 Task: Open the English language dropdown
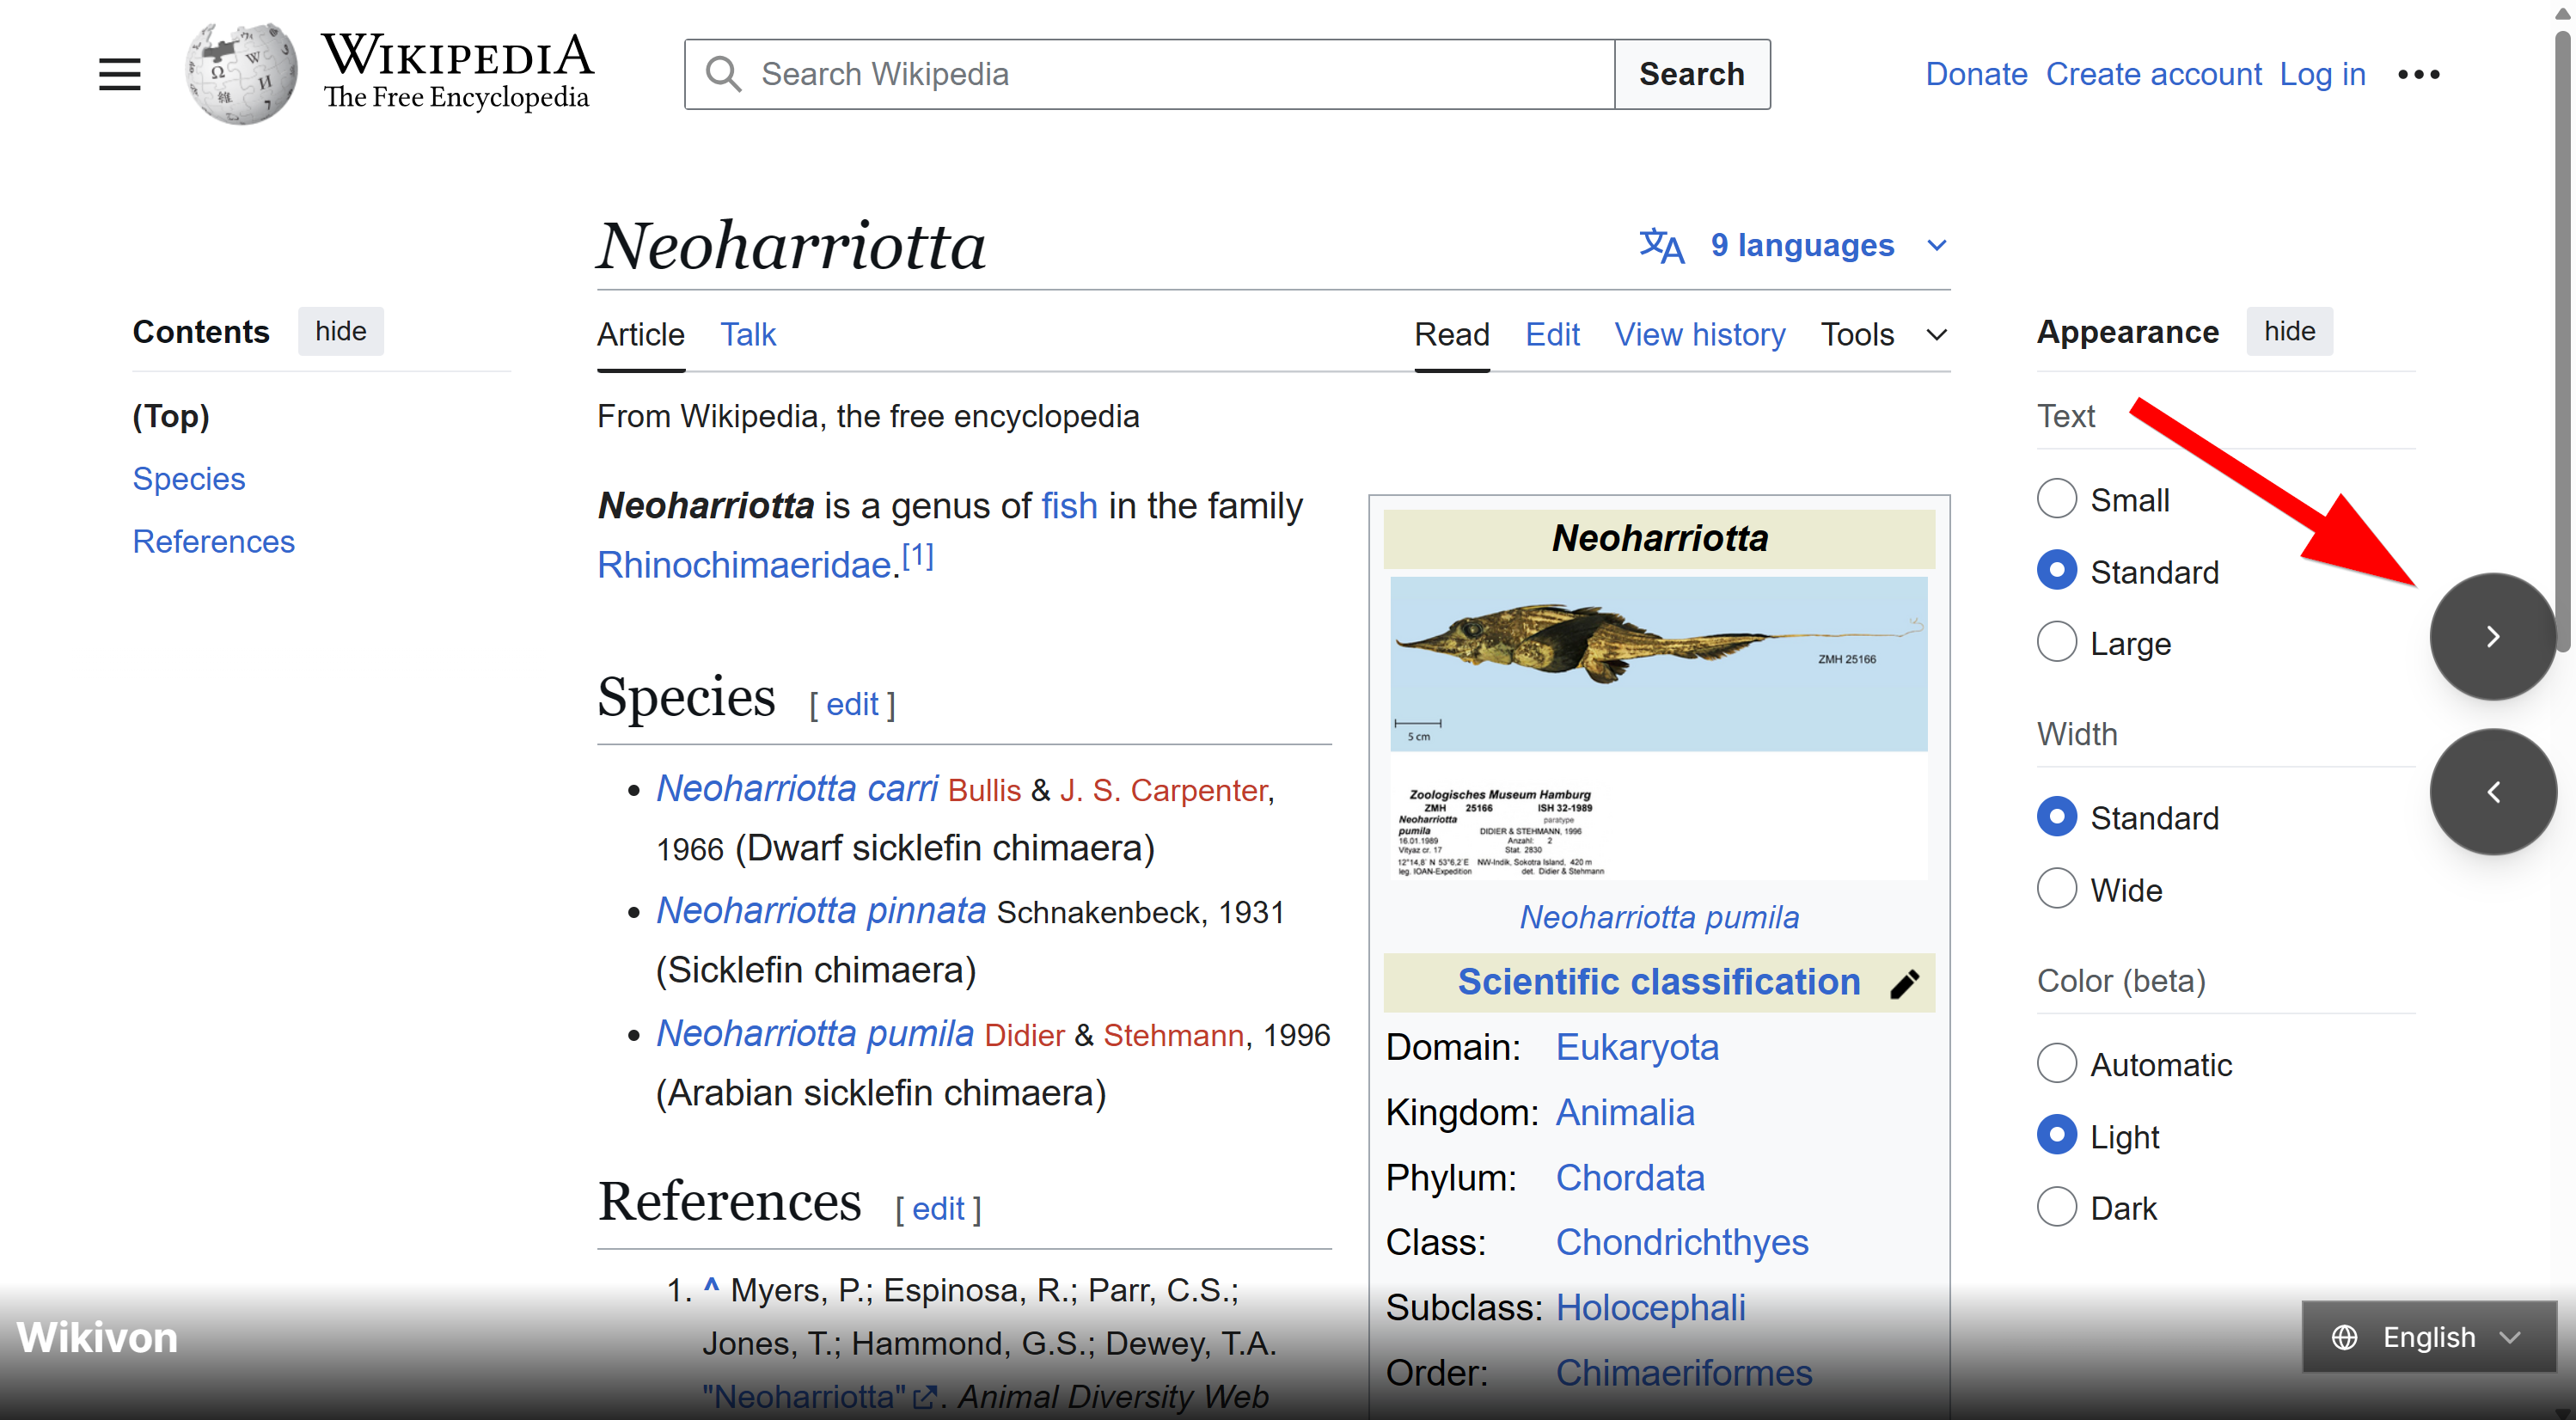2428,1337
